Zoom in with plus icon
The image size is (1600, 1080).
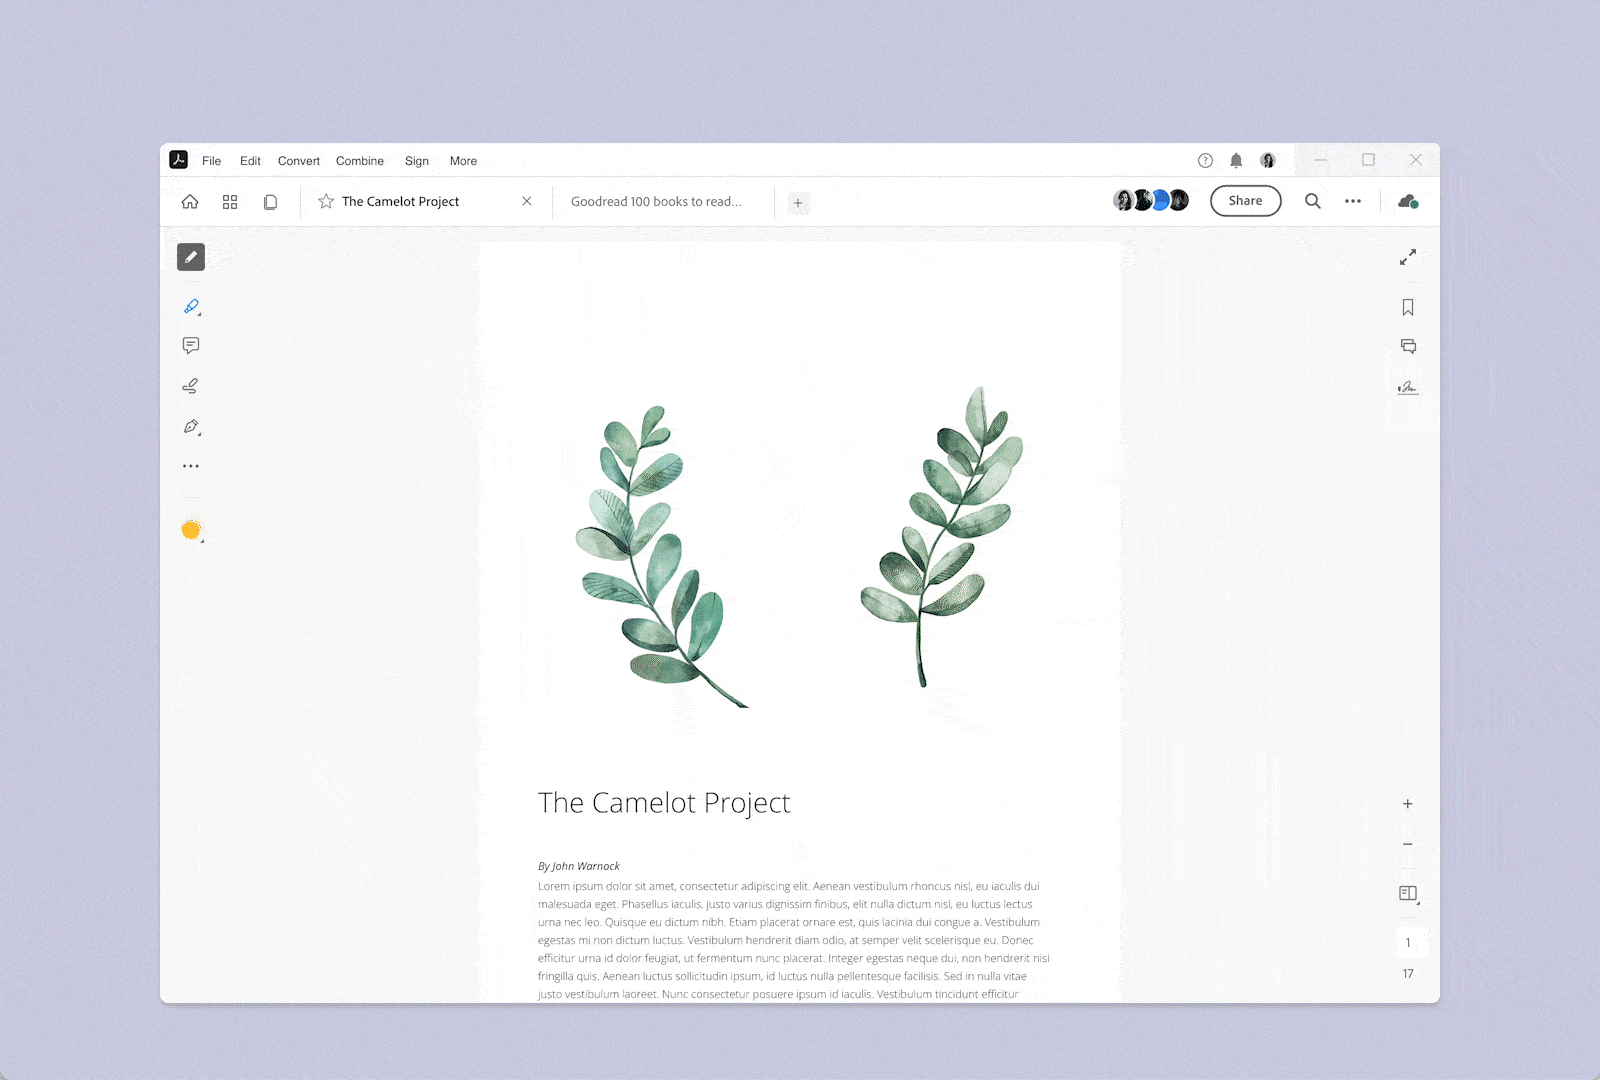point(1408,804)
